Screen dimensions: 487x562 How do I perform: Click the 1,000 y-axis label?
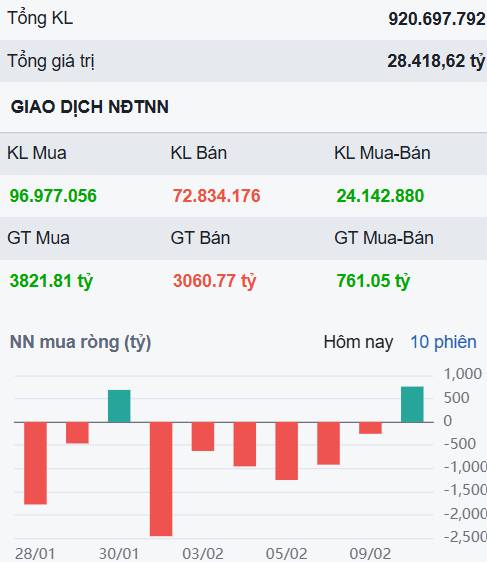tap(462, 374)
